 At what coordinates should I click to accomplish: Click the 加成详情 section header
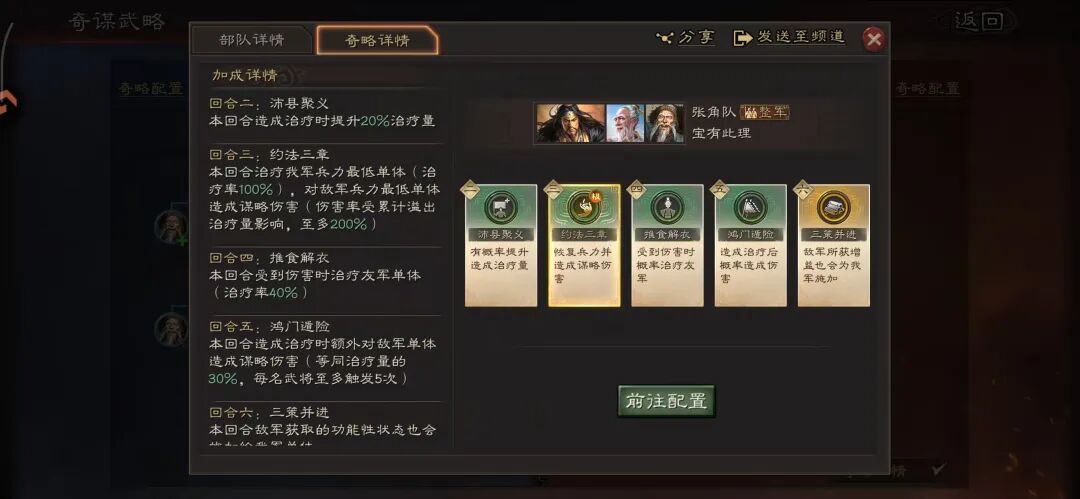coord(245,75)
